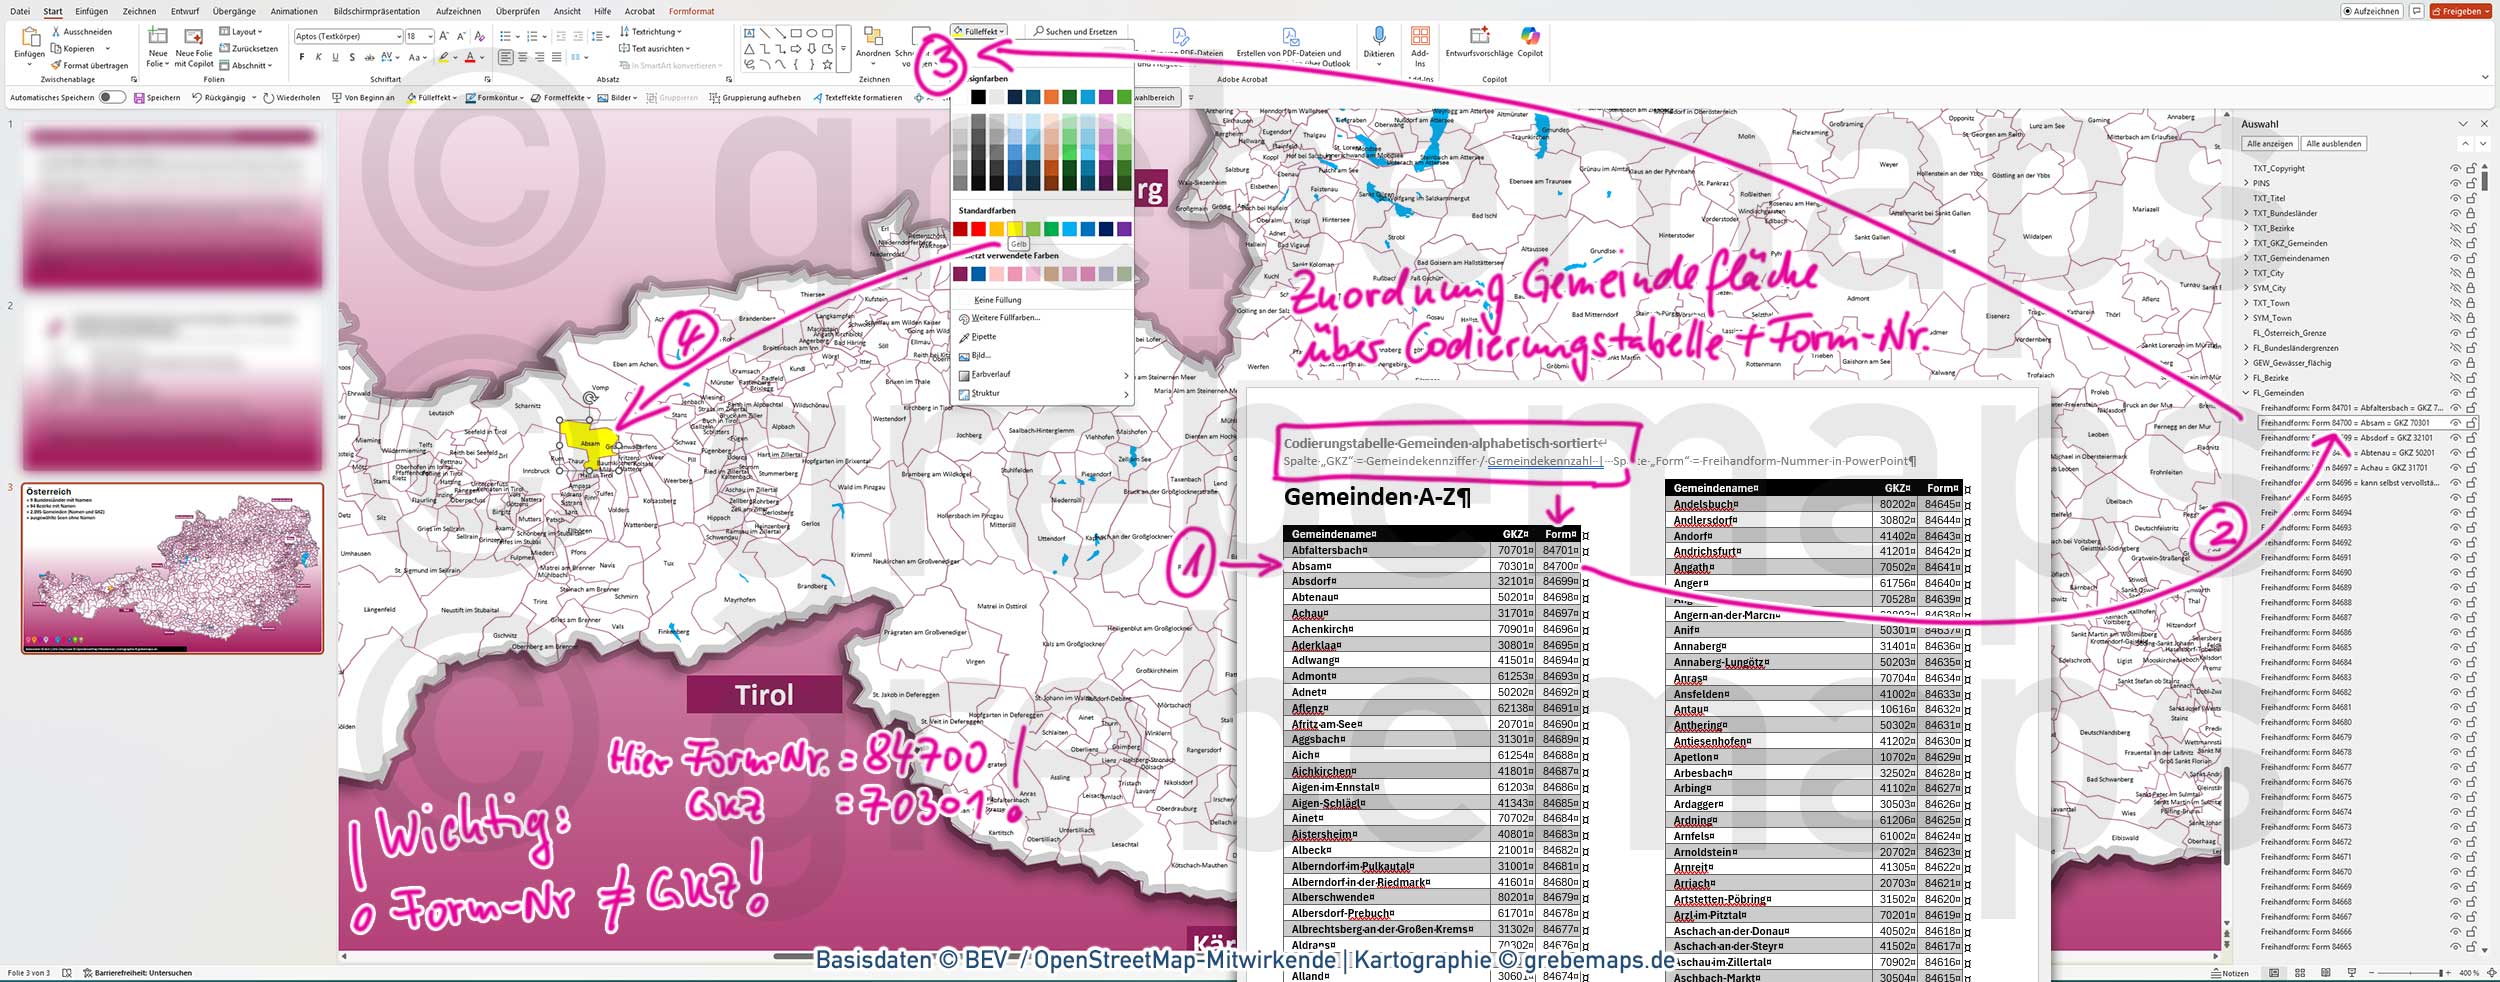
Task: Expand the PINS group in selection pane
Action: point(2246,184)
